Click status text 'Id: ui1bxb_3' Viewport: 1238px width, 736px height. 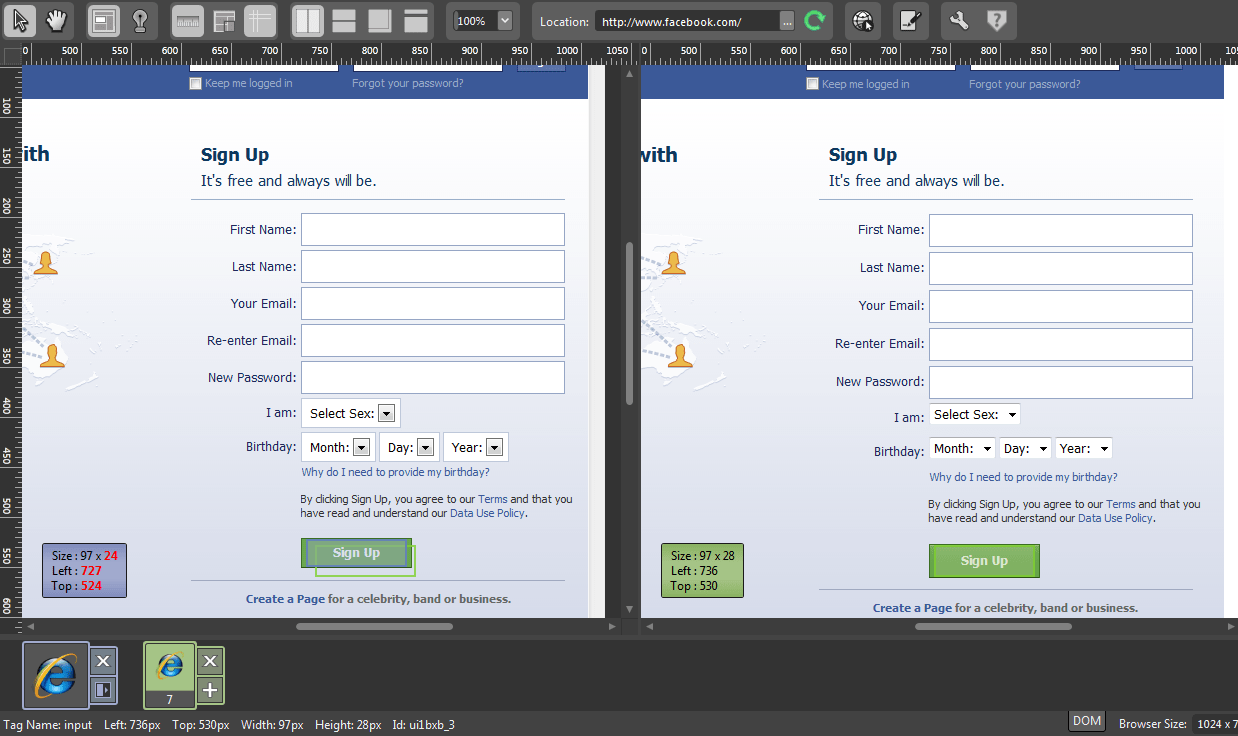pyautogui.click(x=425, y=725)
